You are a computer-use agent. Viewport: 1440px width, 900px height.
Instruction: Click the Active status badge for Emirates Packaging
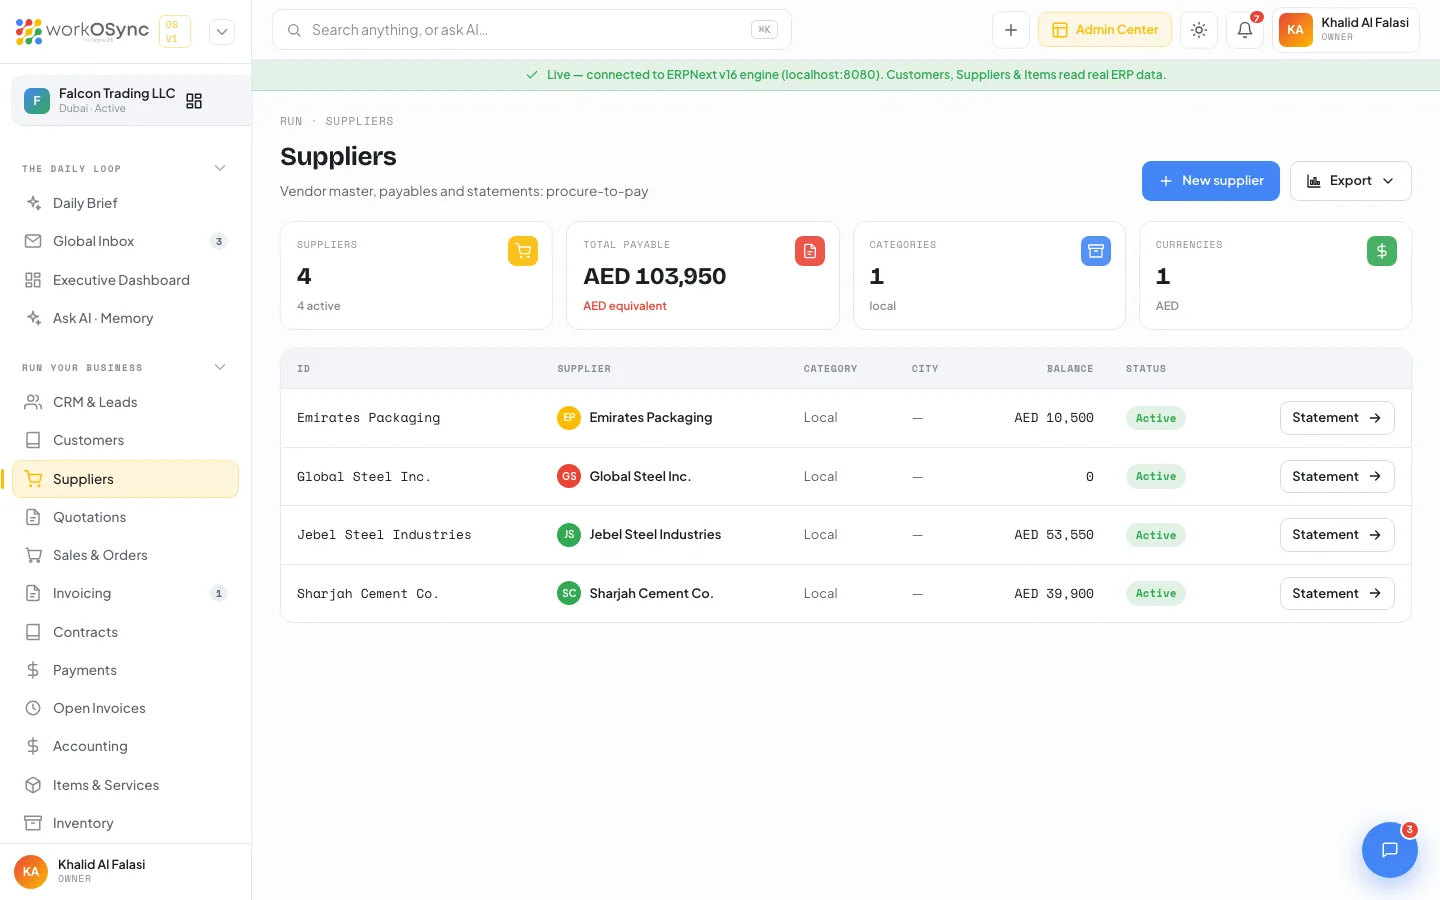[1156, 418]
